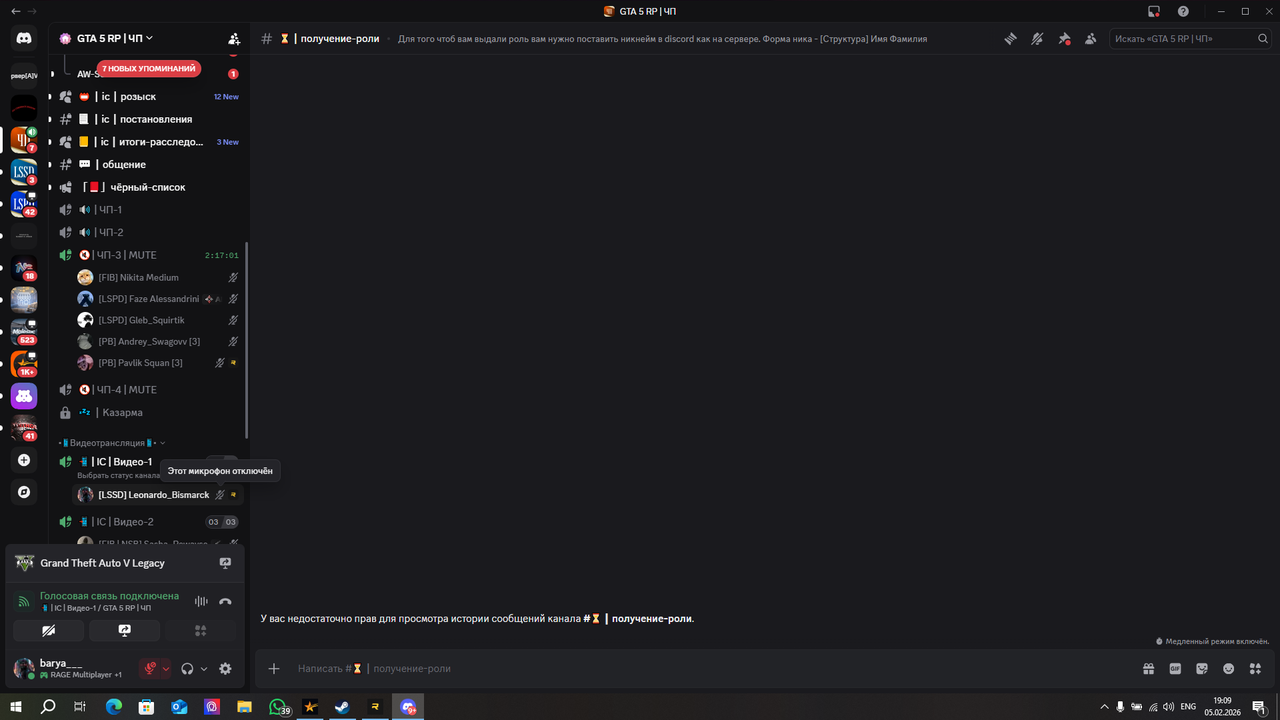Open server with 1K+ badge
Image resolution: width=1280 pixels, height=720 pixels.
pyautogui.click(x=24, y=364)
